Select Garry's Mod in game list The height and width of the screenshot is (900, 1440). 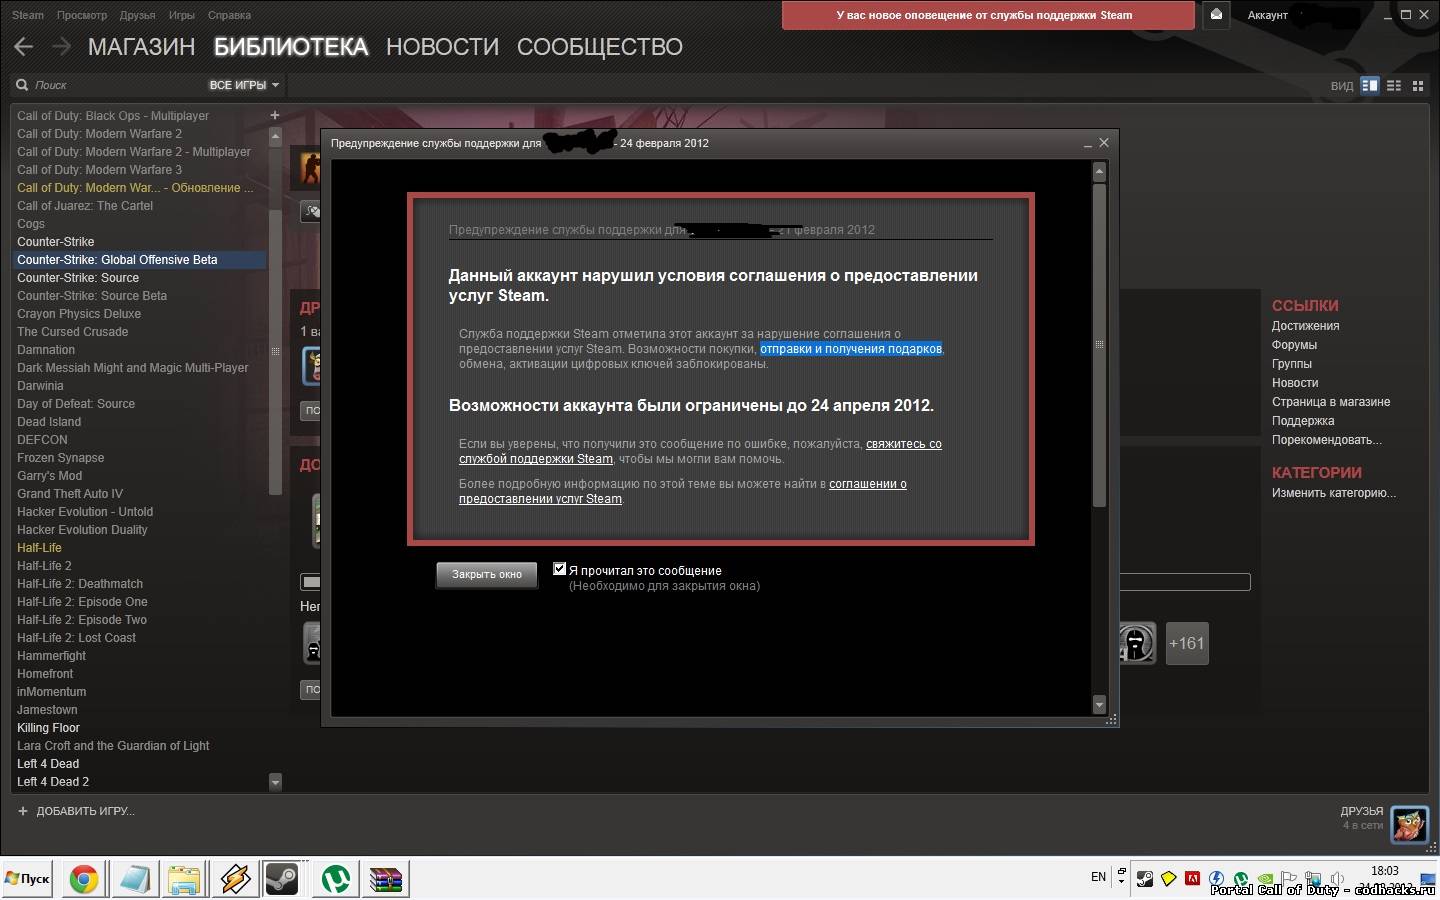pos(49,475)
